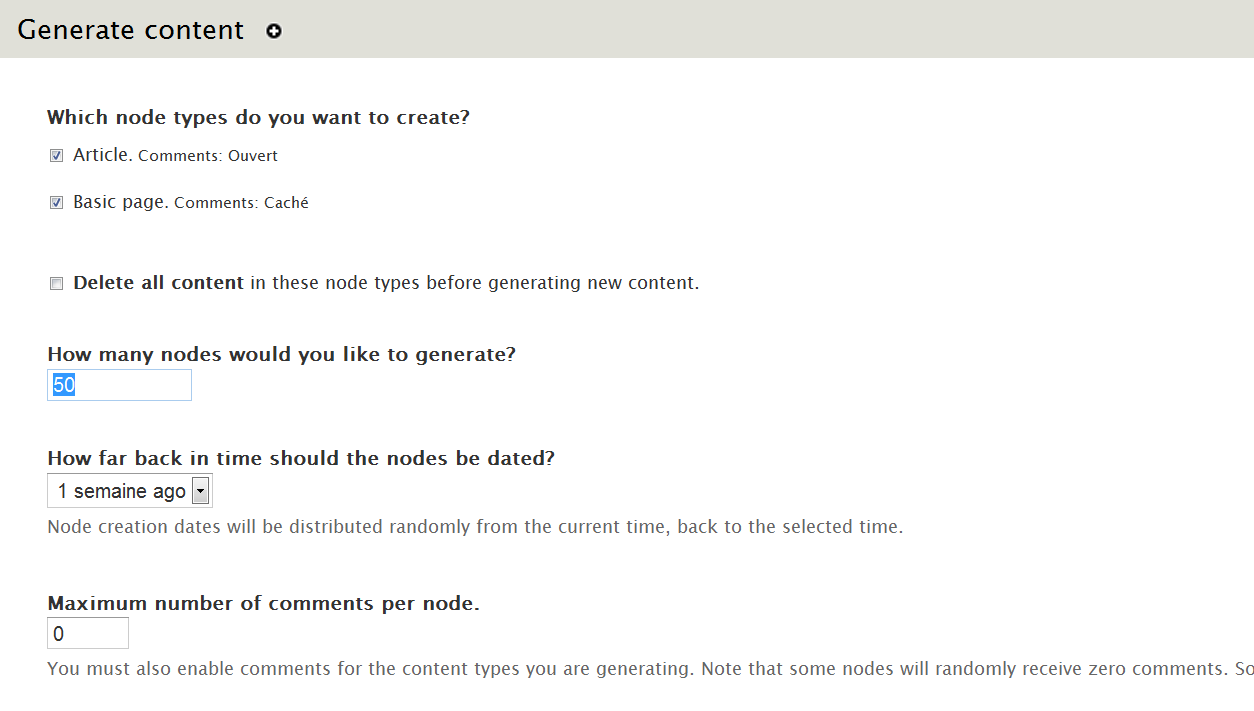1254x711 pixels.
Task: Click 'Maximum number of comments per node' label
Action: pyautogui.click(x=263, y=603)
